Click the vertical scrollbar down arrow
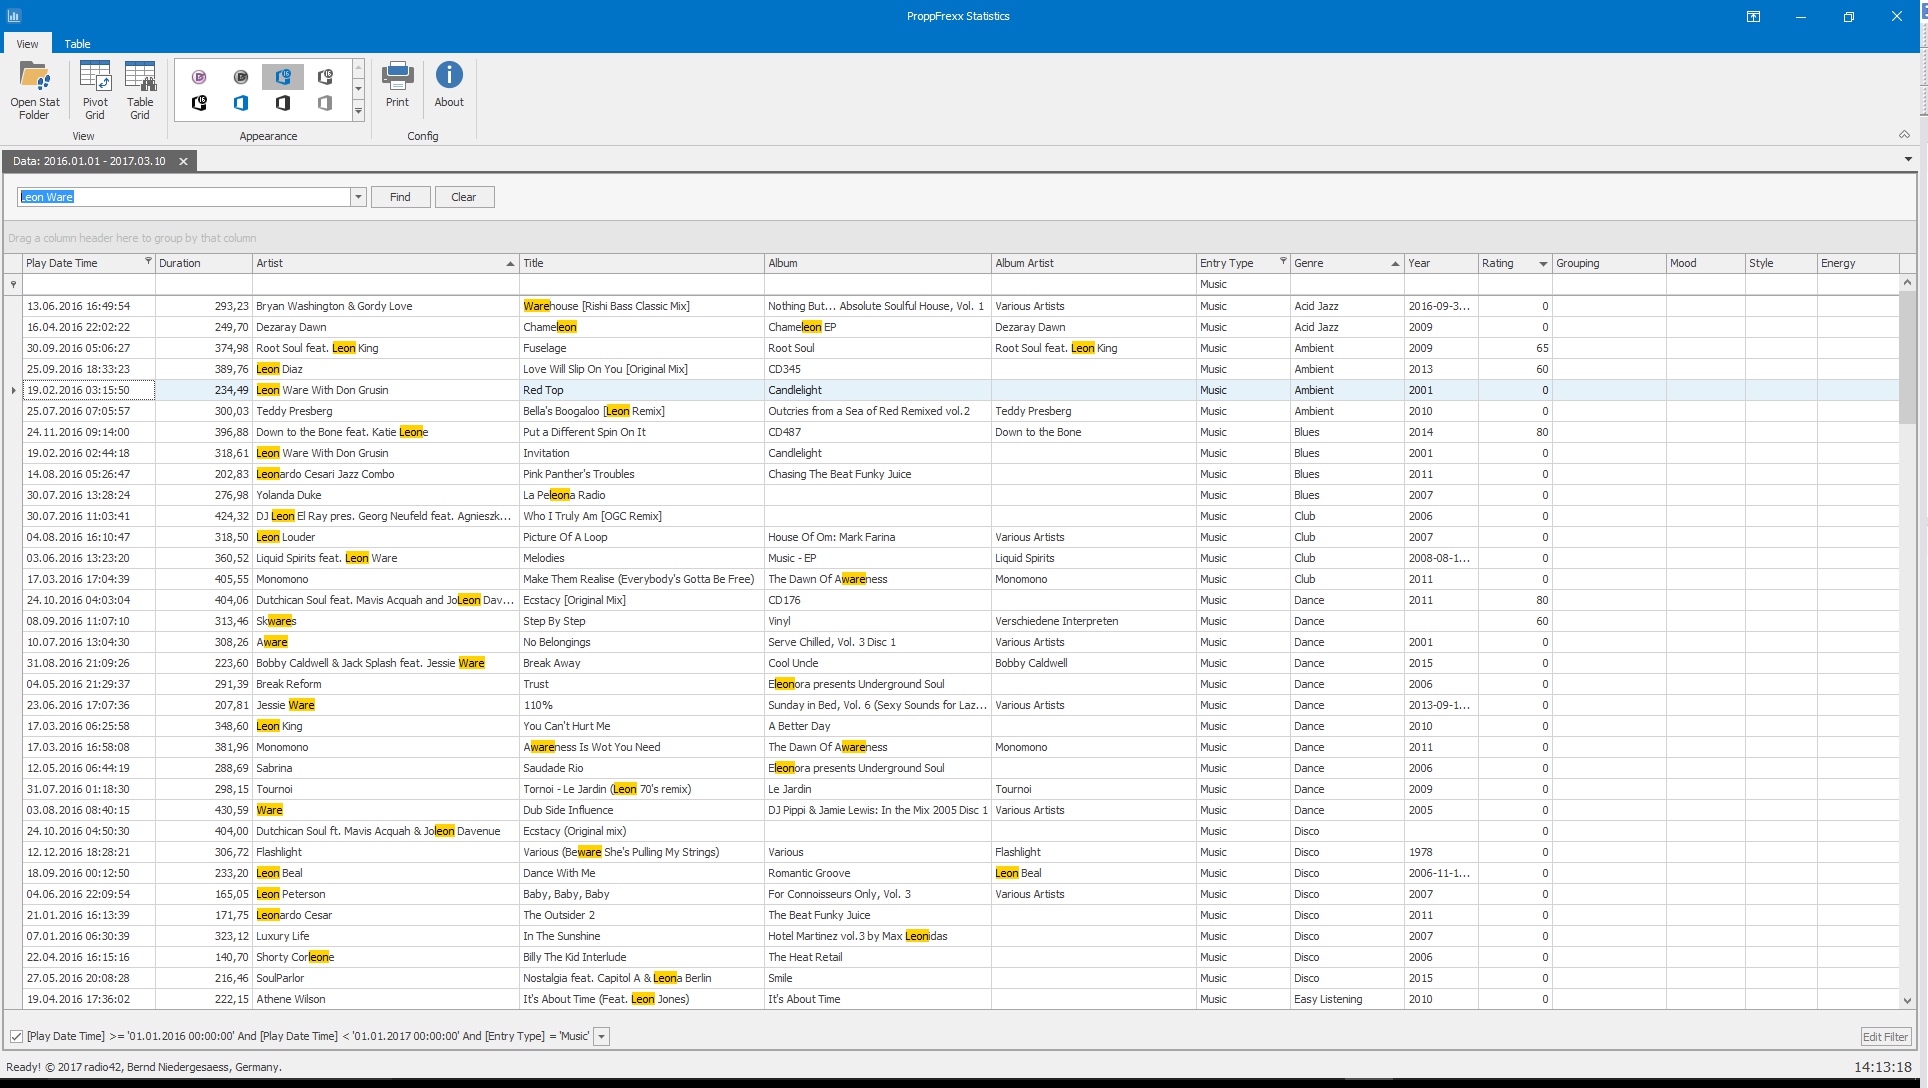 (1907, 1000)
